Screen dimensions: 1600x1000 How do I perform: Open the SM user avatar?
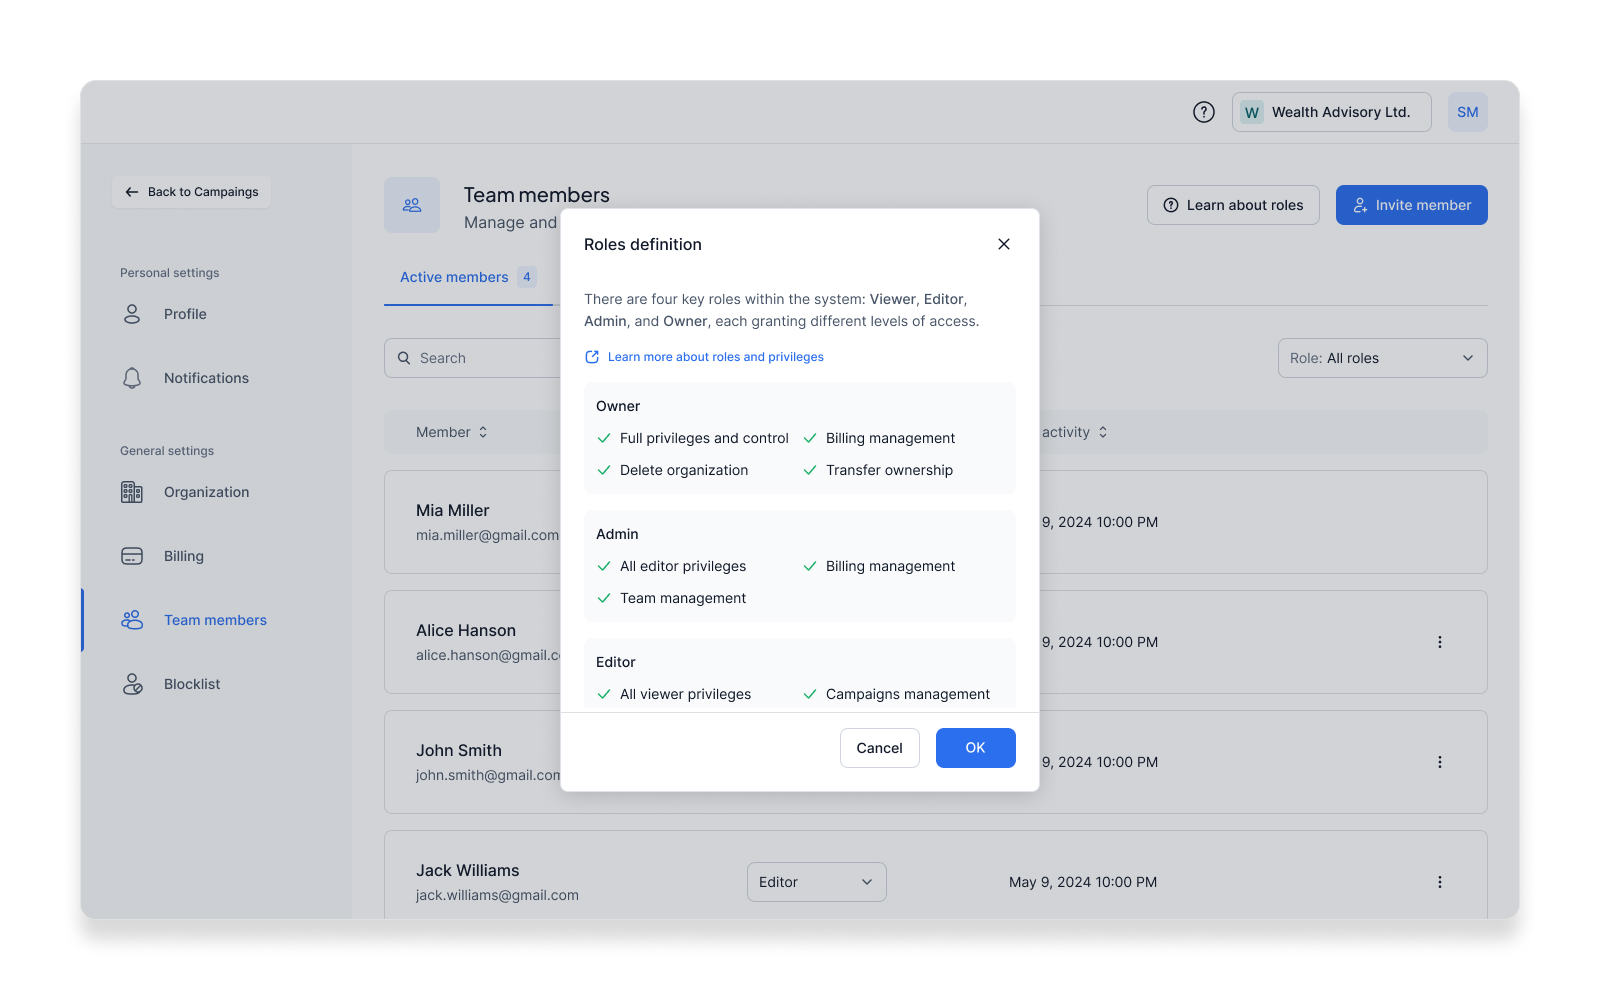tap(1468, 112)
